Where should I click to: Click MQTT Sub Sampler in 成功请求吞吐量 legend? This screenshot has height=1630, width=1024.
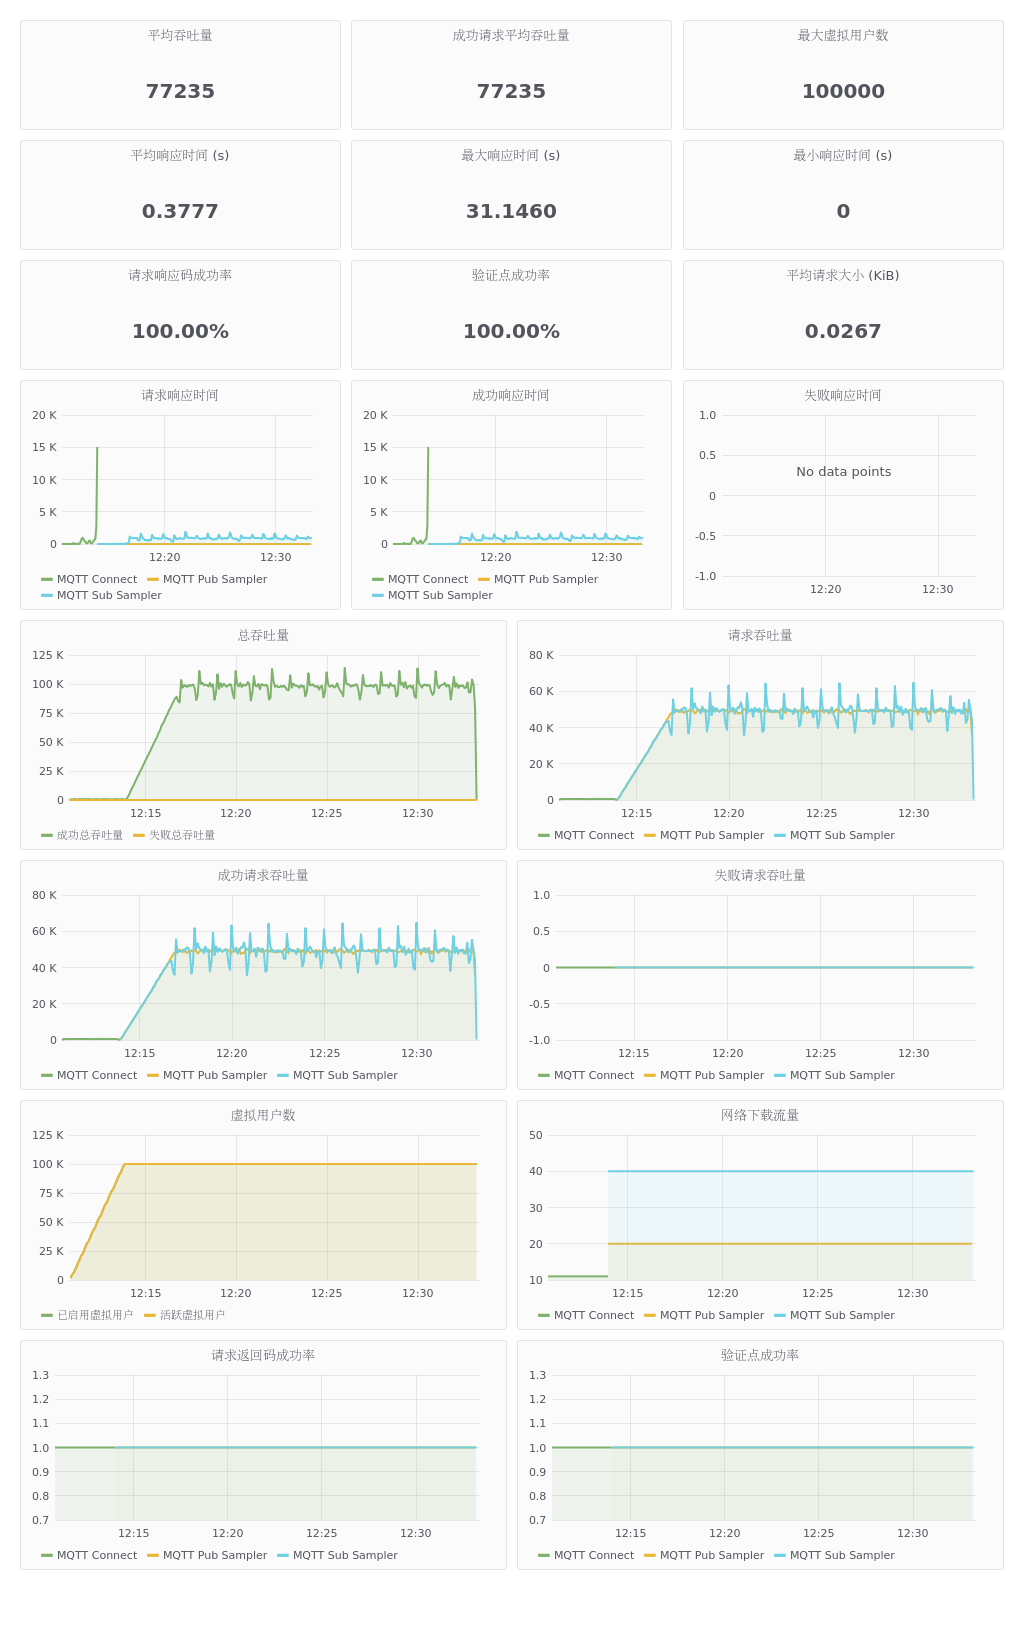coord(345,1075)
